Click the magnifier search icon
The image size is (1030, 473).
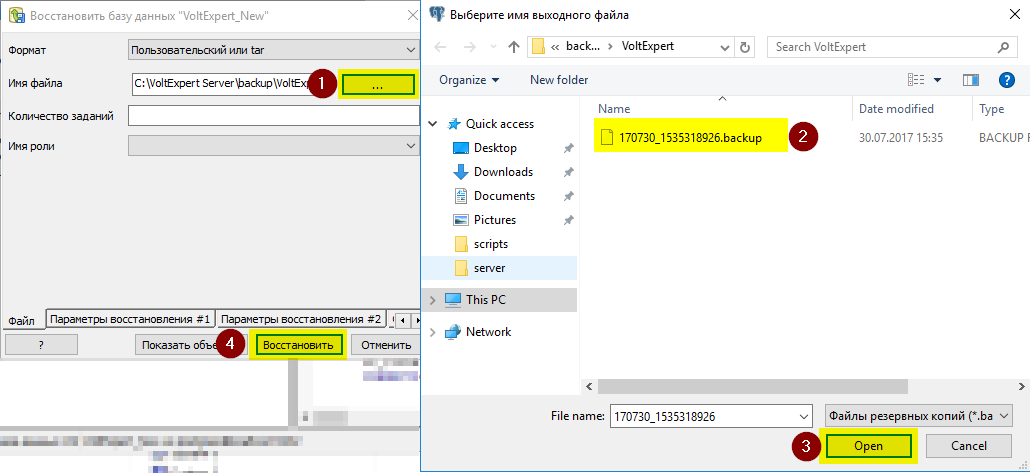click(1002, 47)
